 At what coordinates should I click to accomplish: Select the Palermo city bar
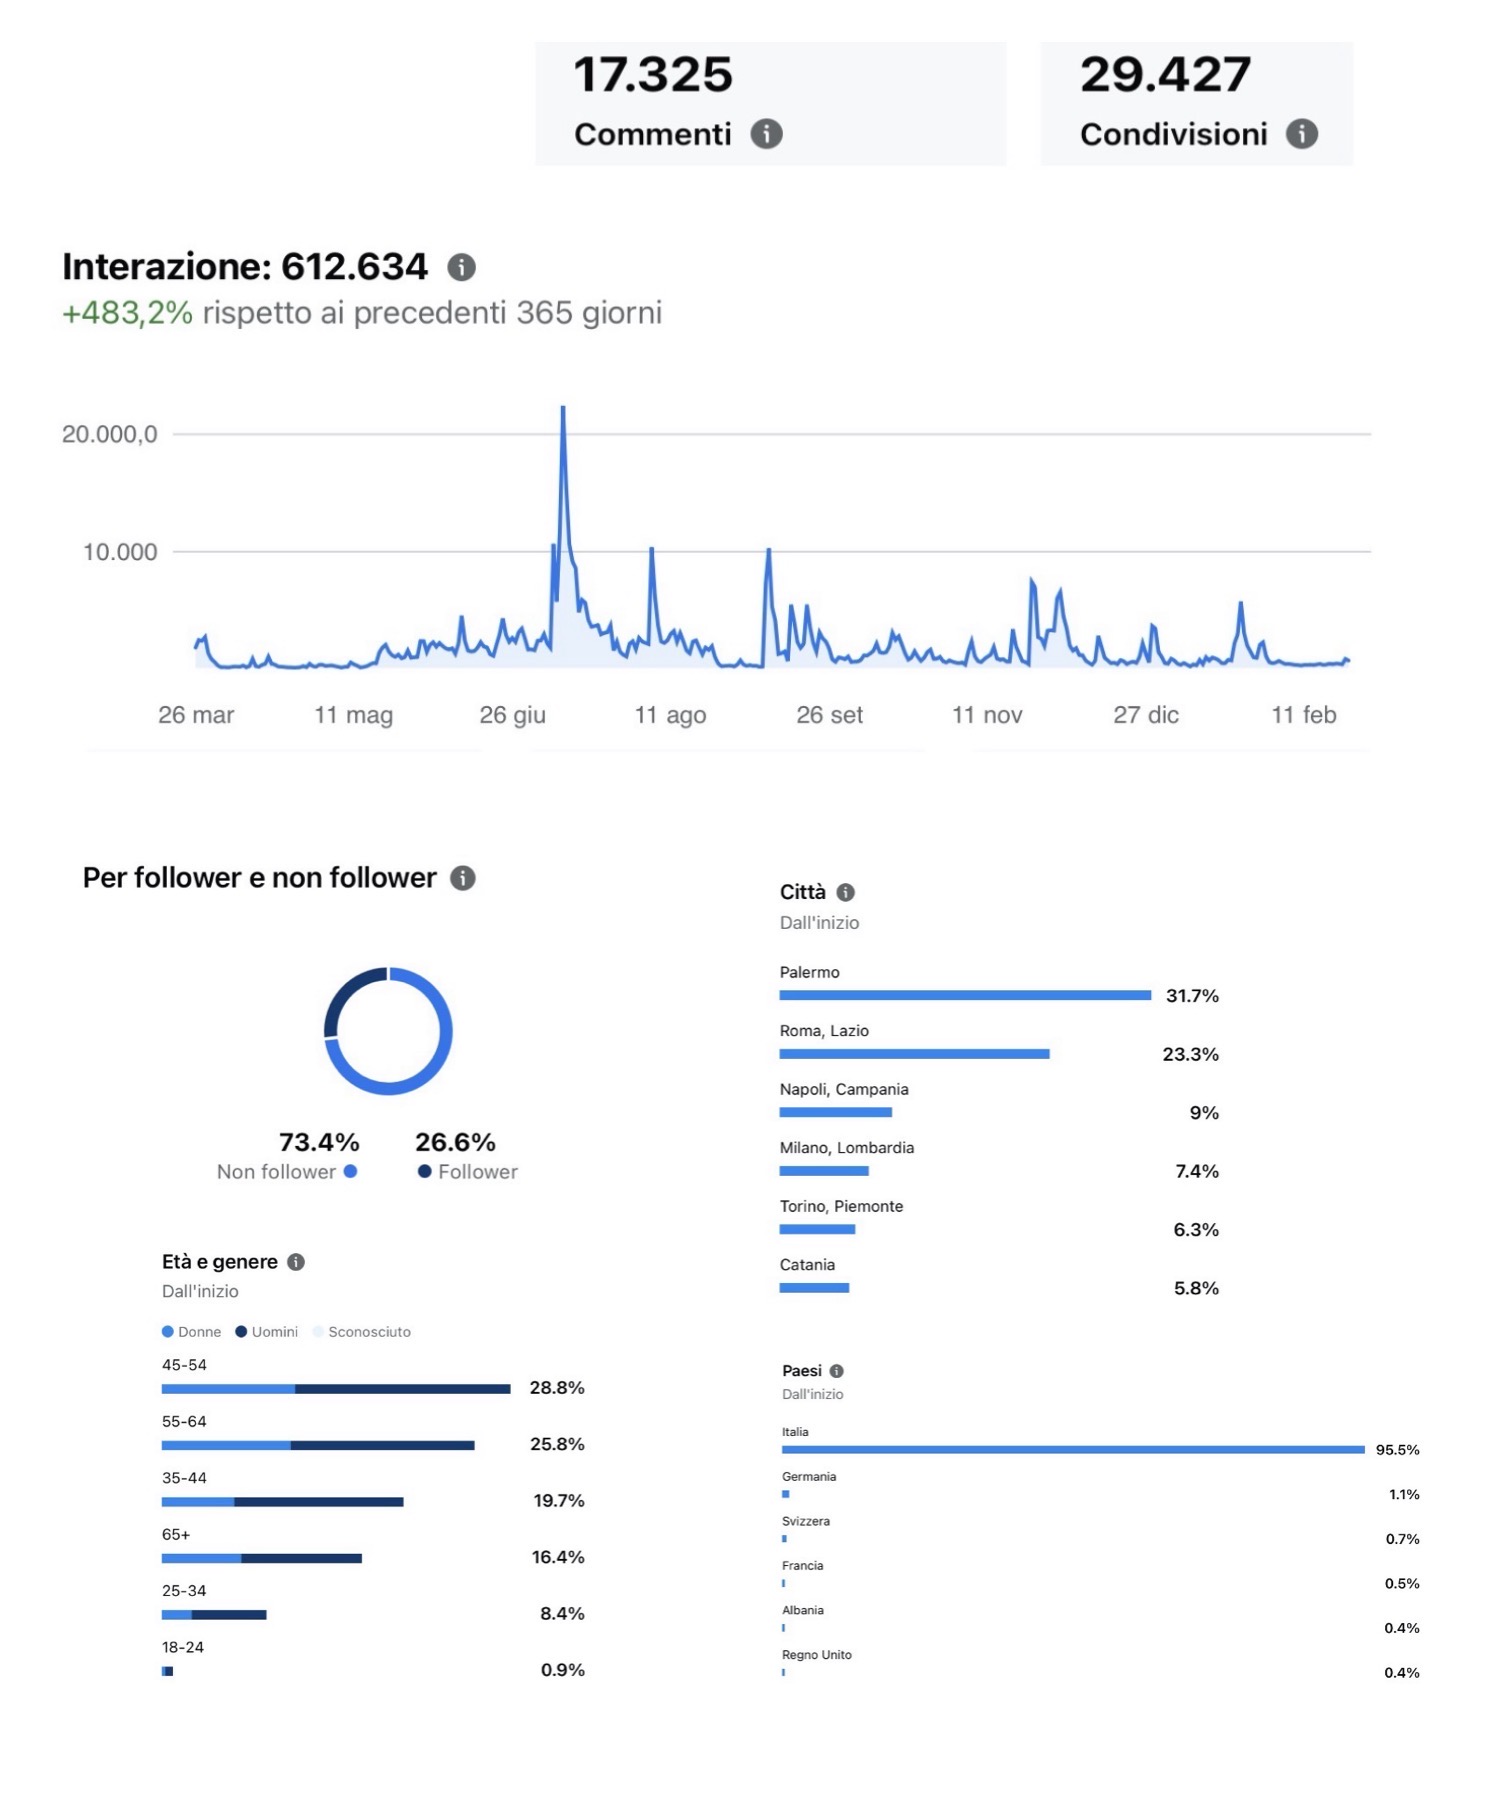pyautogui.click(x=965, y=995)
